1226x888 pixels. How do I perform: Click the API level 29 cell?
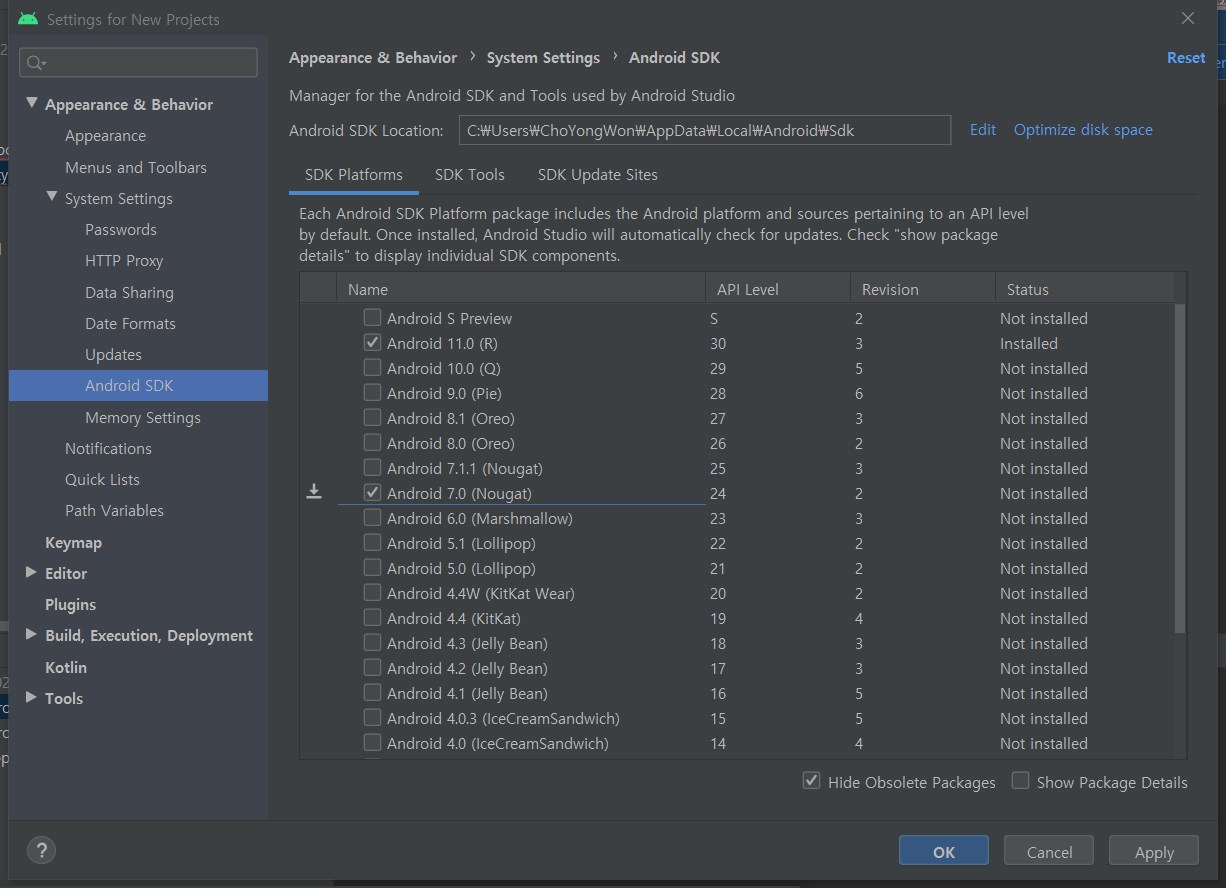(x=718, y=368)
